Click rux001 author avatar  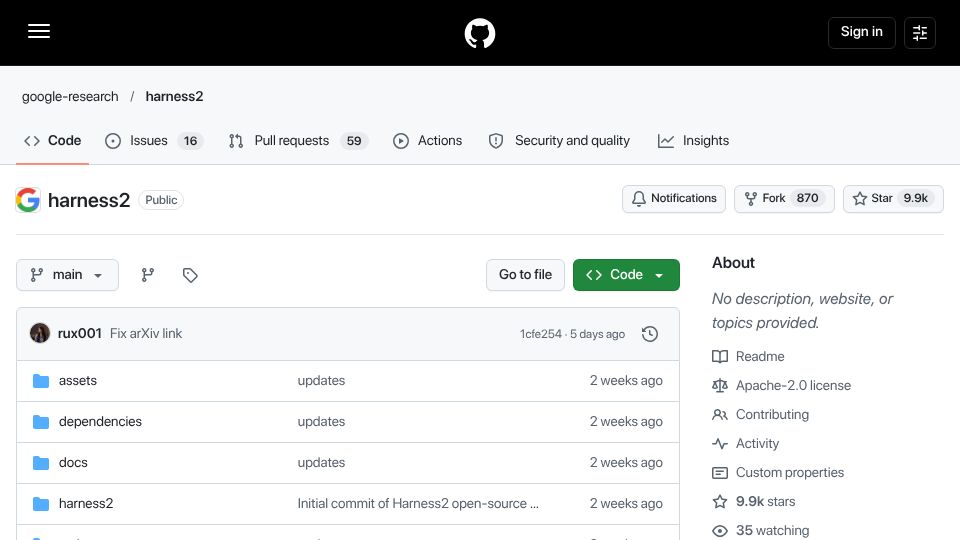pyautogui.click(x=40, y=334)
